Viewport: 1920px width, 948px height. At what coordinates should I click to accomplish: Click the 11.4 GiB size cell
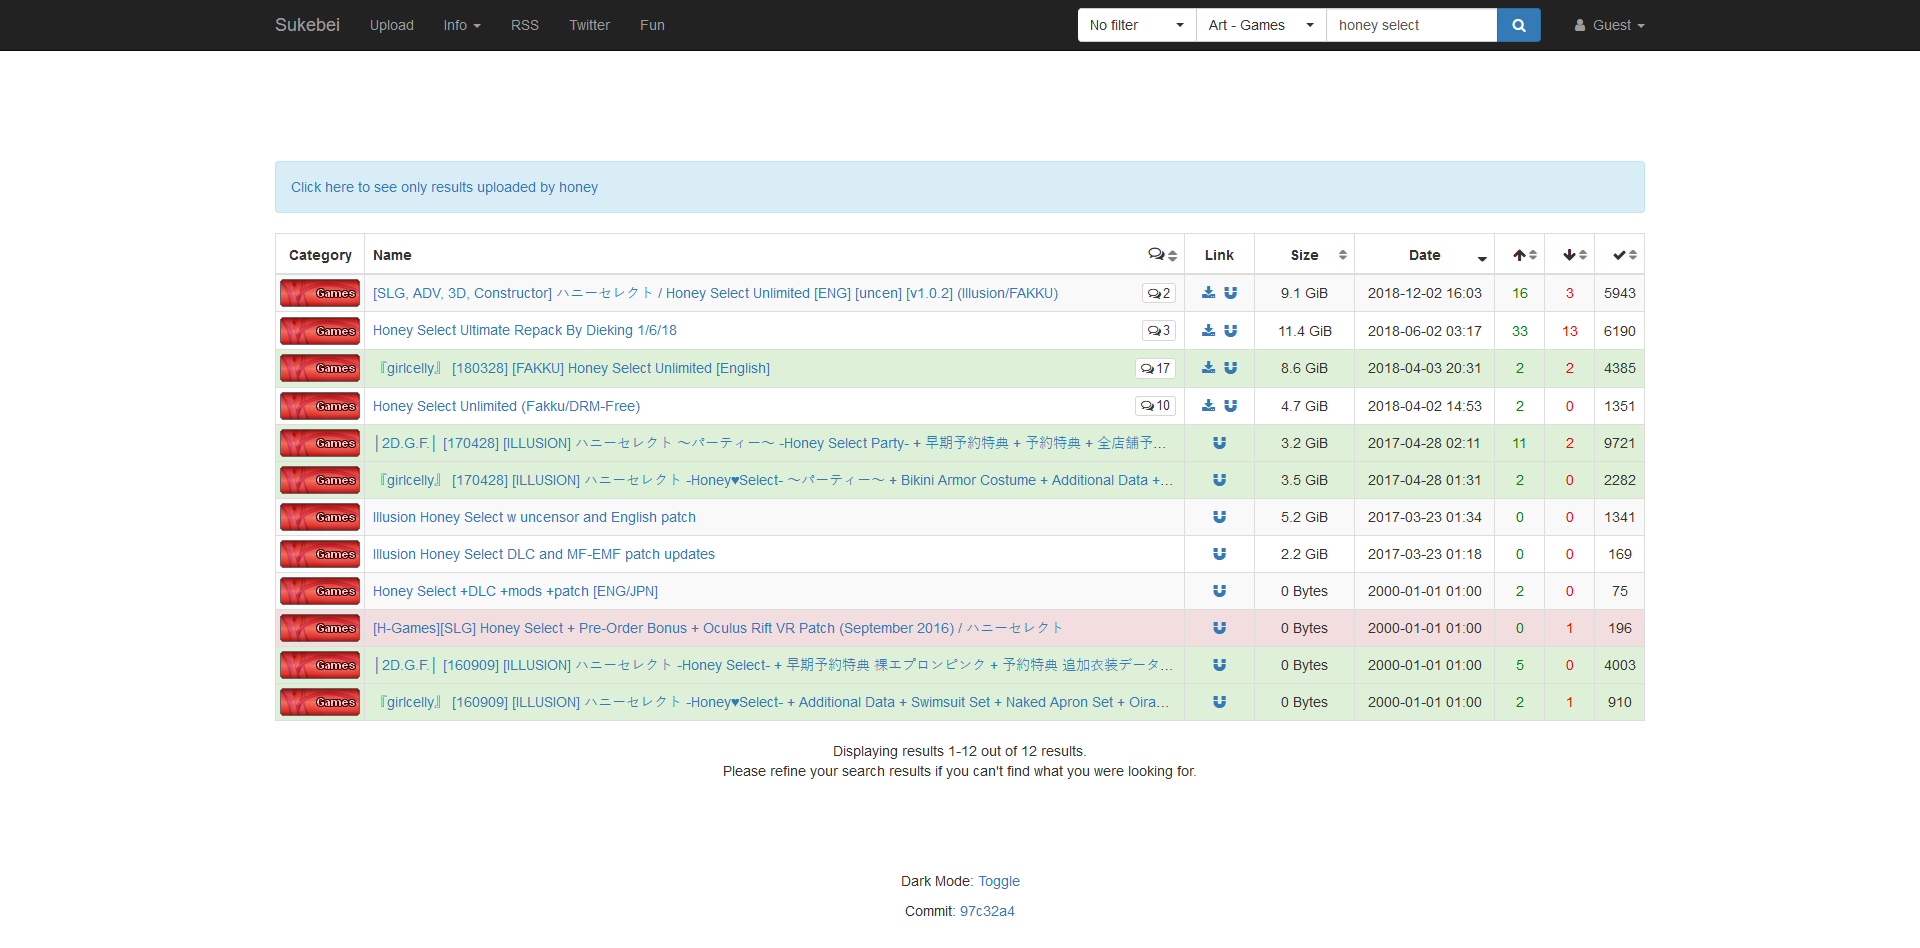click(1304, 330)
